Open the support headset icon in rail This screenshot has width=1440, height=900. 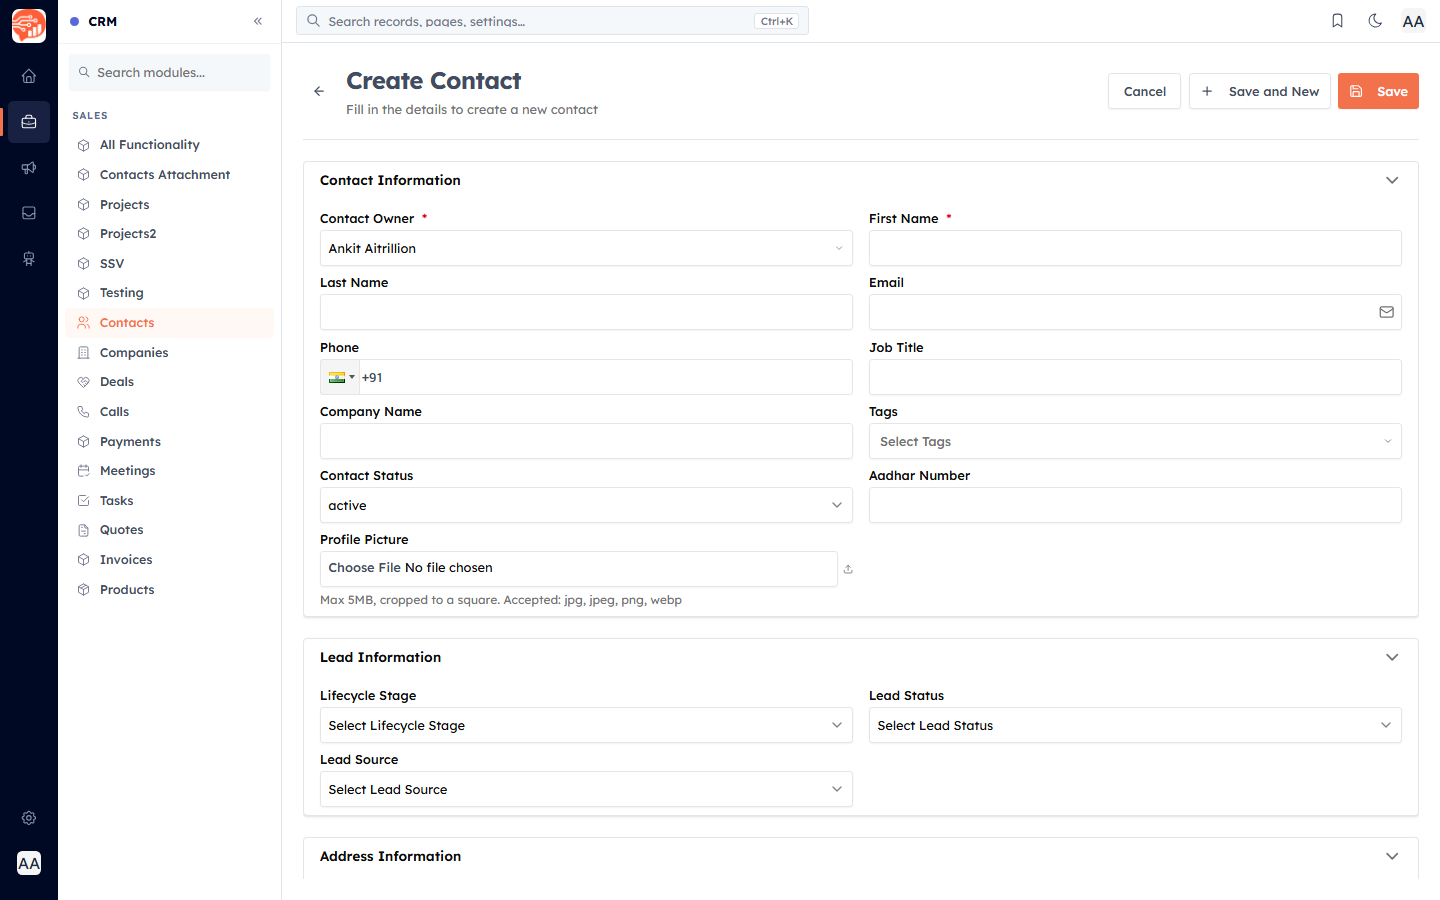pos(29,259)
